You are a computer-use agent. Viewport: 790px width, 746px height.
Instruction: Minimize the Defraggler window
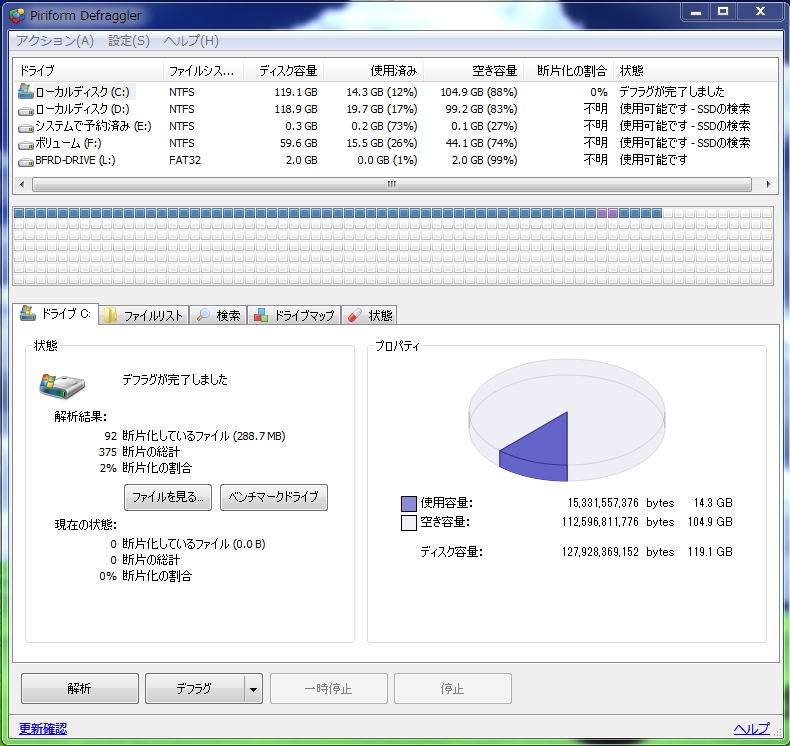pos(696,11)
